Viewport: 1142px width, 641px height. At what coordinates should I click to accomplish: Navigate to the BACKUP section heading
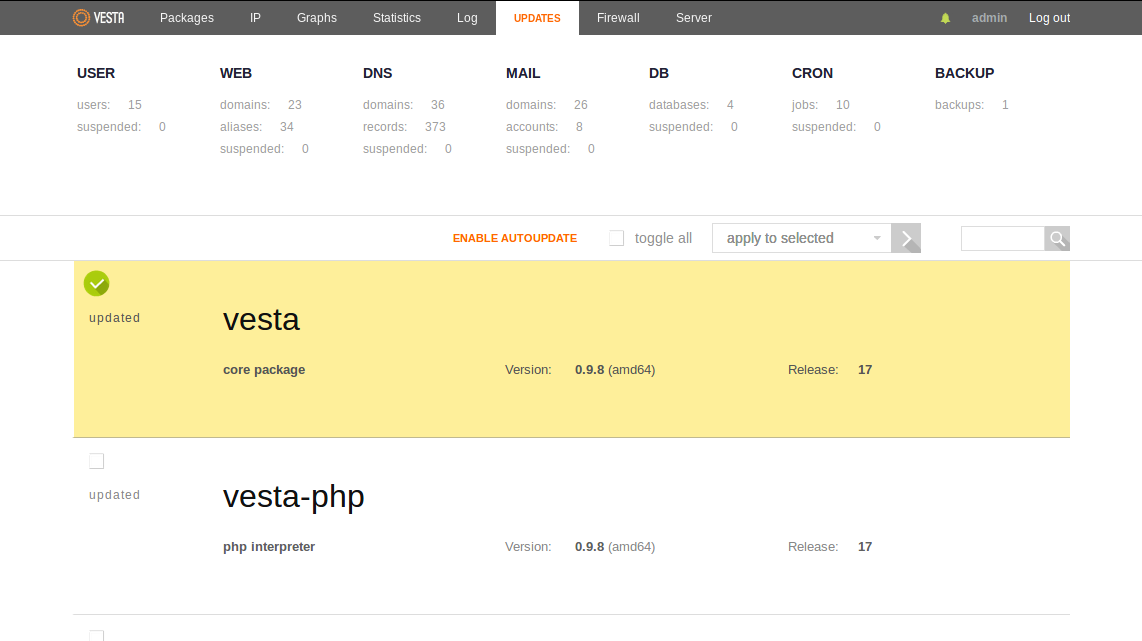pos(964,73)
